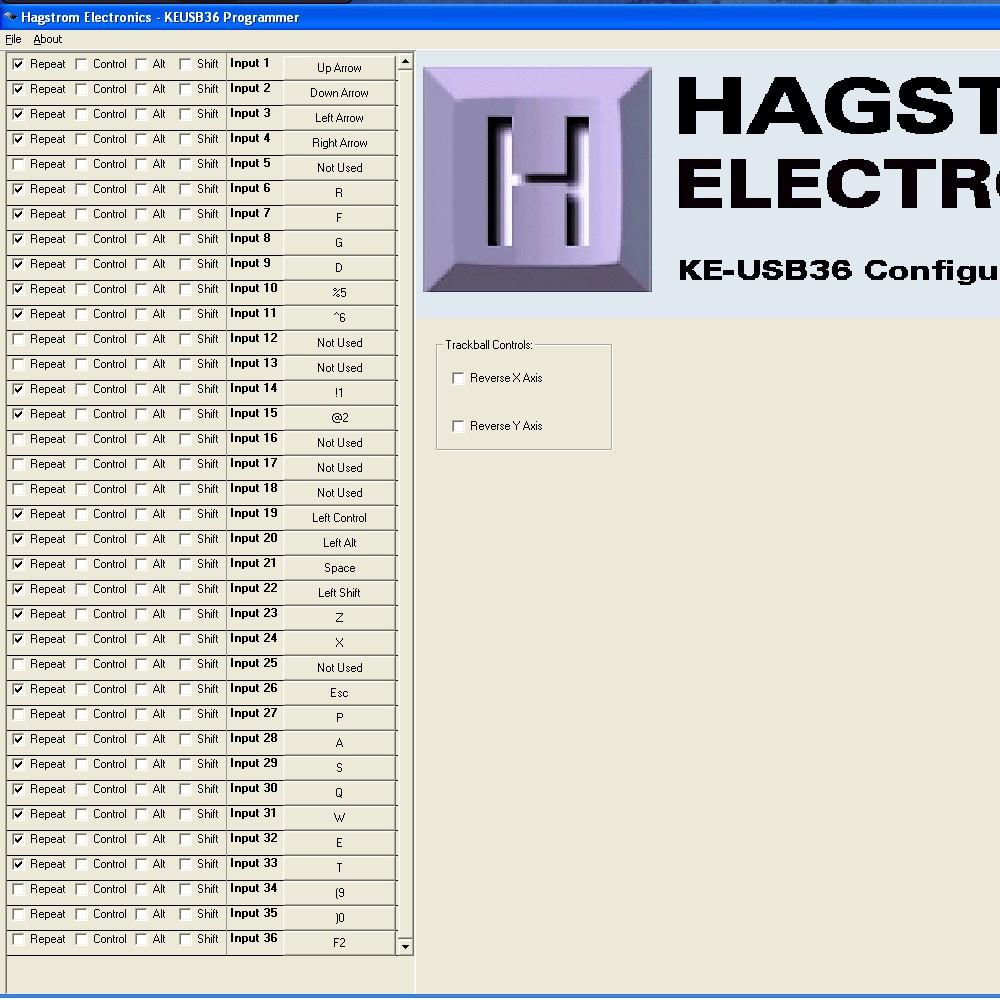Check the Control box for Input 3
Screen dimensions: 1000x1000
coord(81,115)
